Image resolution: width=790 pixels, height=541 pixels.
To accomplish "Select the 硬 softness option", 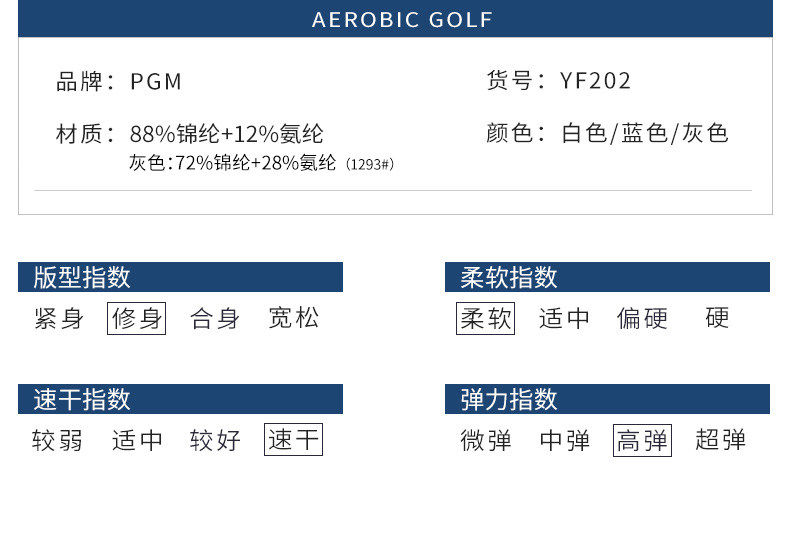I will (717, 319).
